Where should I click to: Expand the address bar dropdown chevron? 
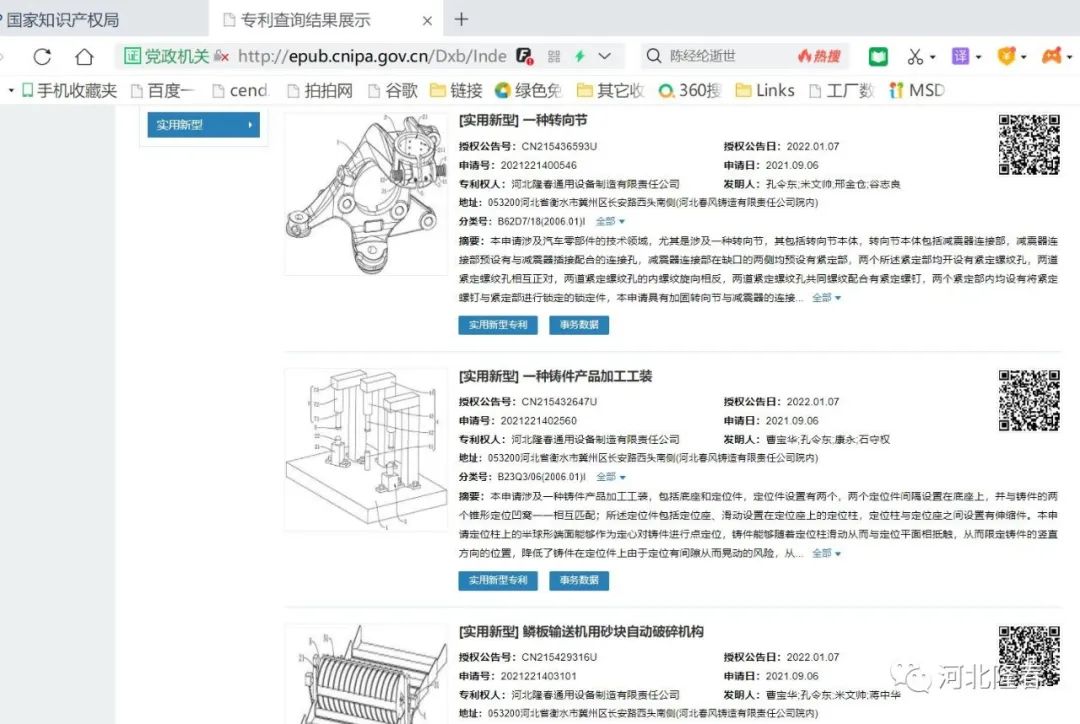[605, 56]
